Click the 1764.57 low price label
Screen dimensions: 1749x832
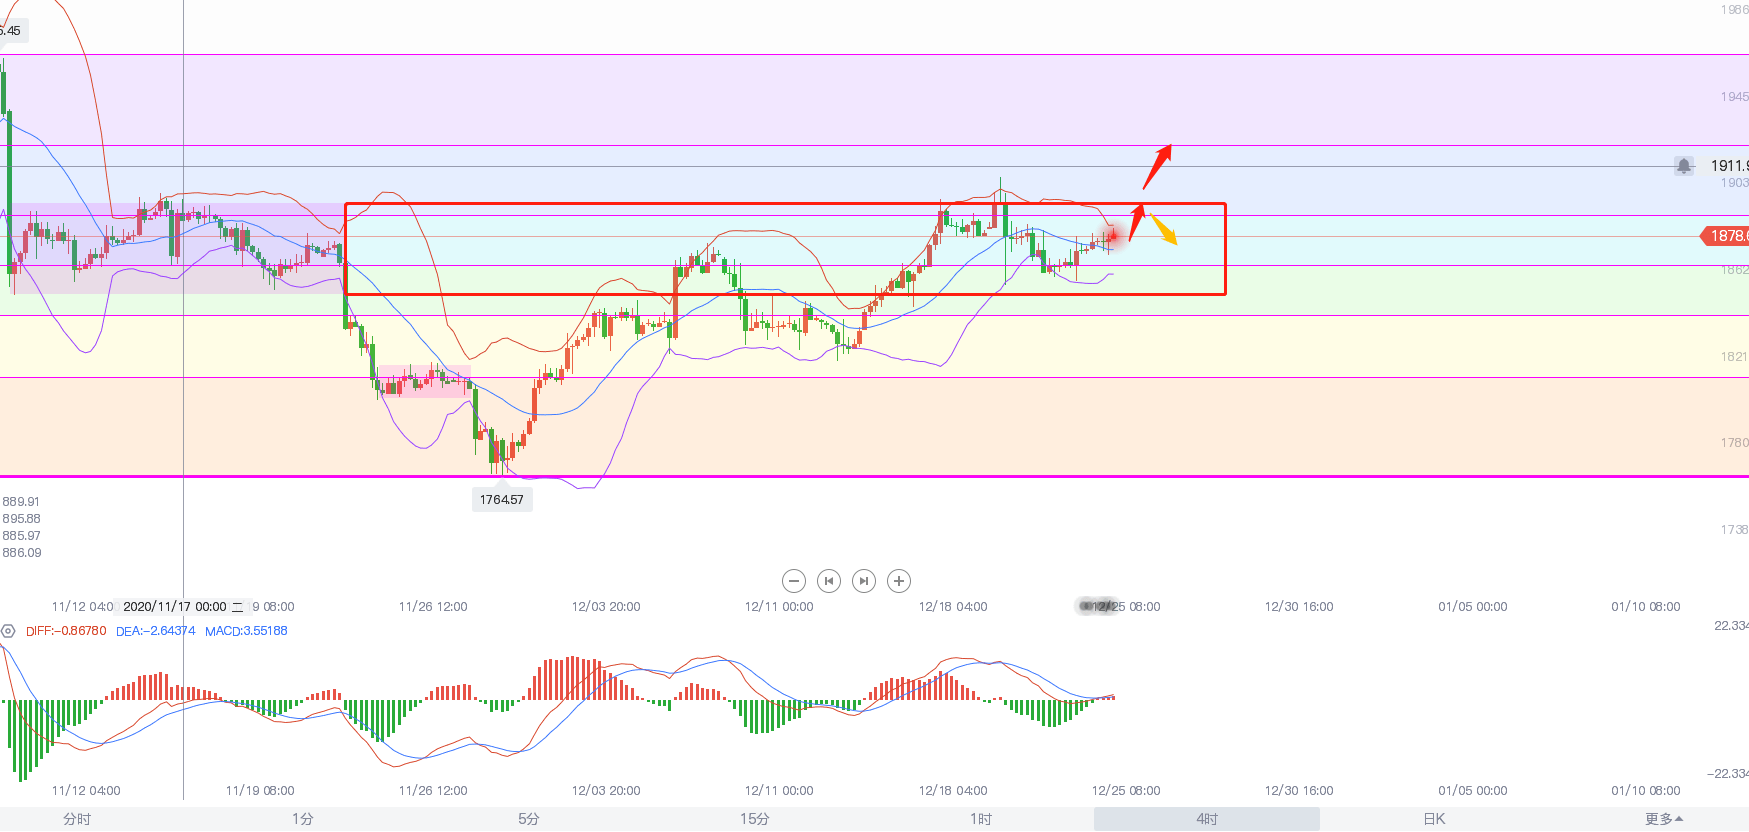coord(502,499)
